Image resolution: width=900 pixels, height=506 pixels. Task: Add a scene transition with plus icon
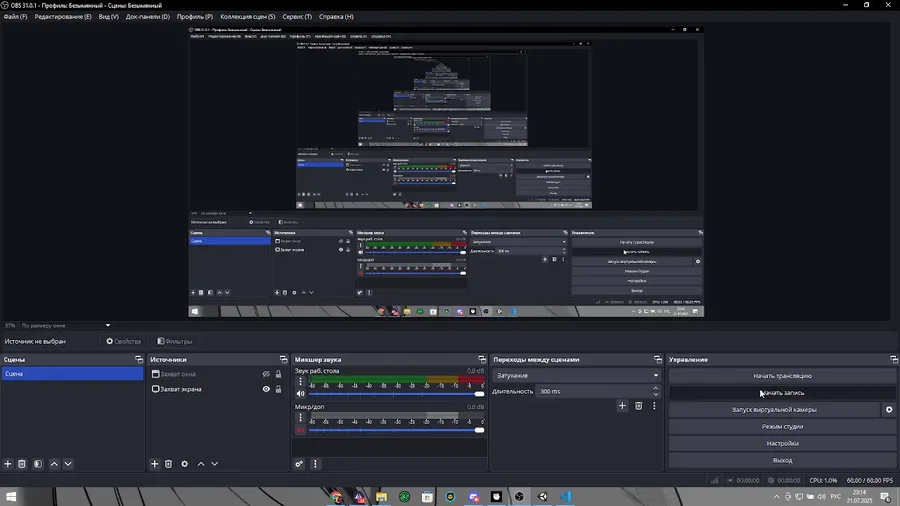(x=622, y=406)
